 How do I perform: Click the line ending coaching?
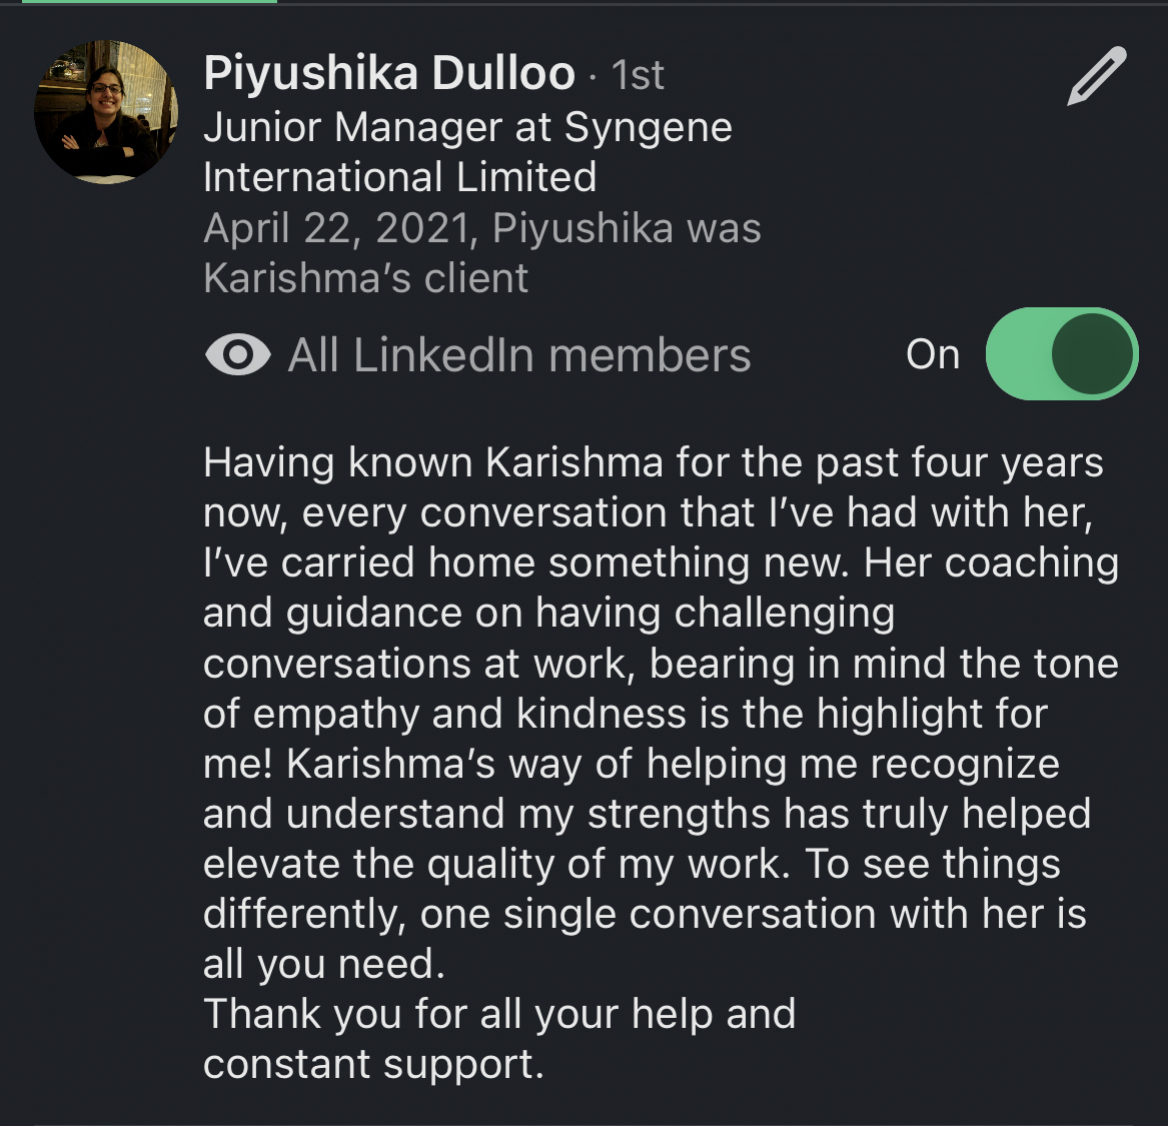pos(660,563)
